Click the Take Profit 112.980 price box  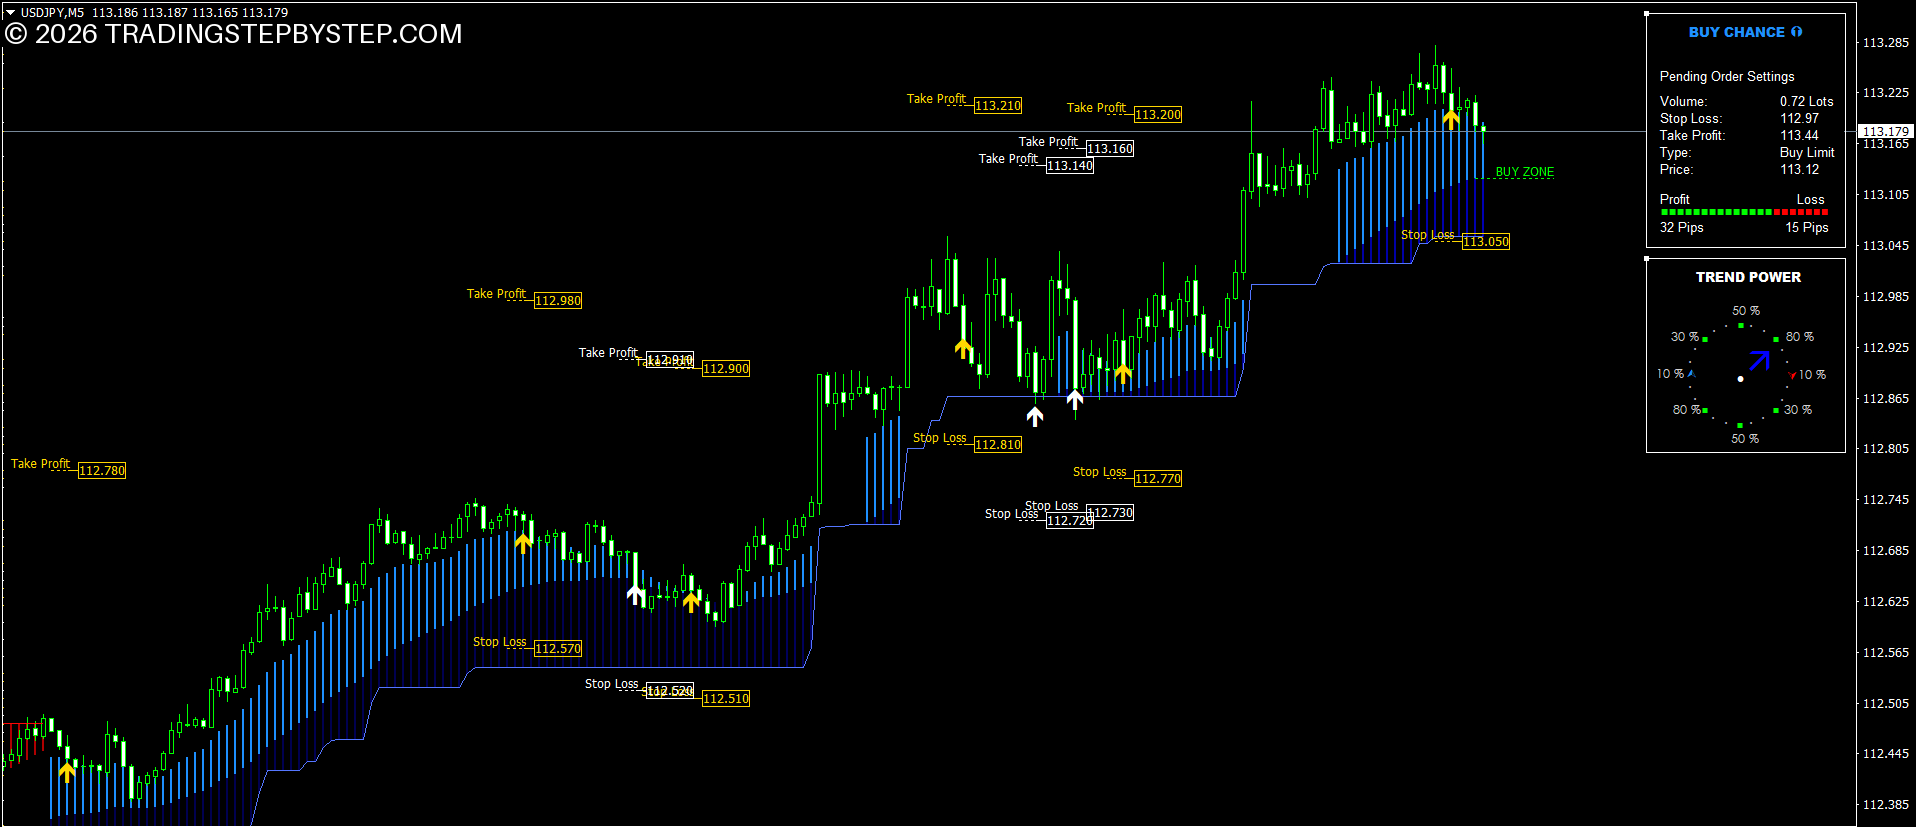pos(558,300)
